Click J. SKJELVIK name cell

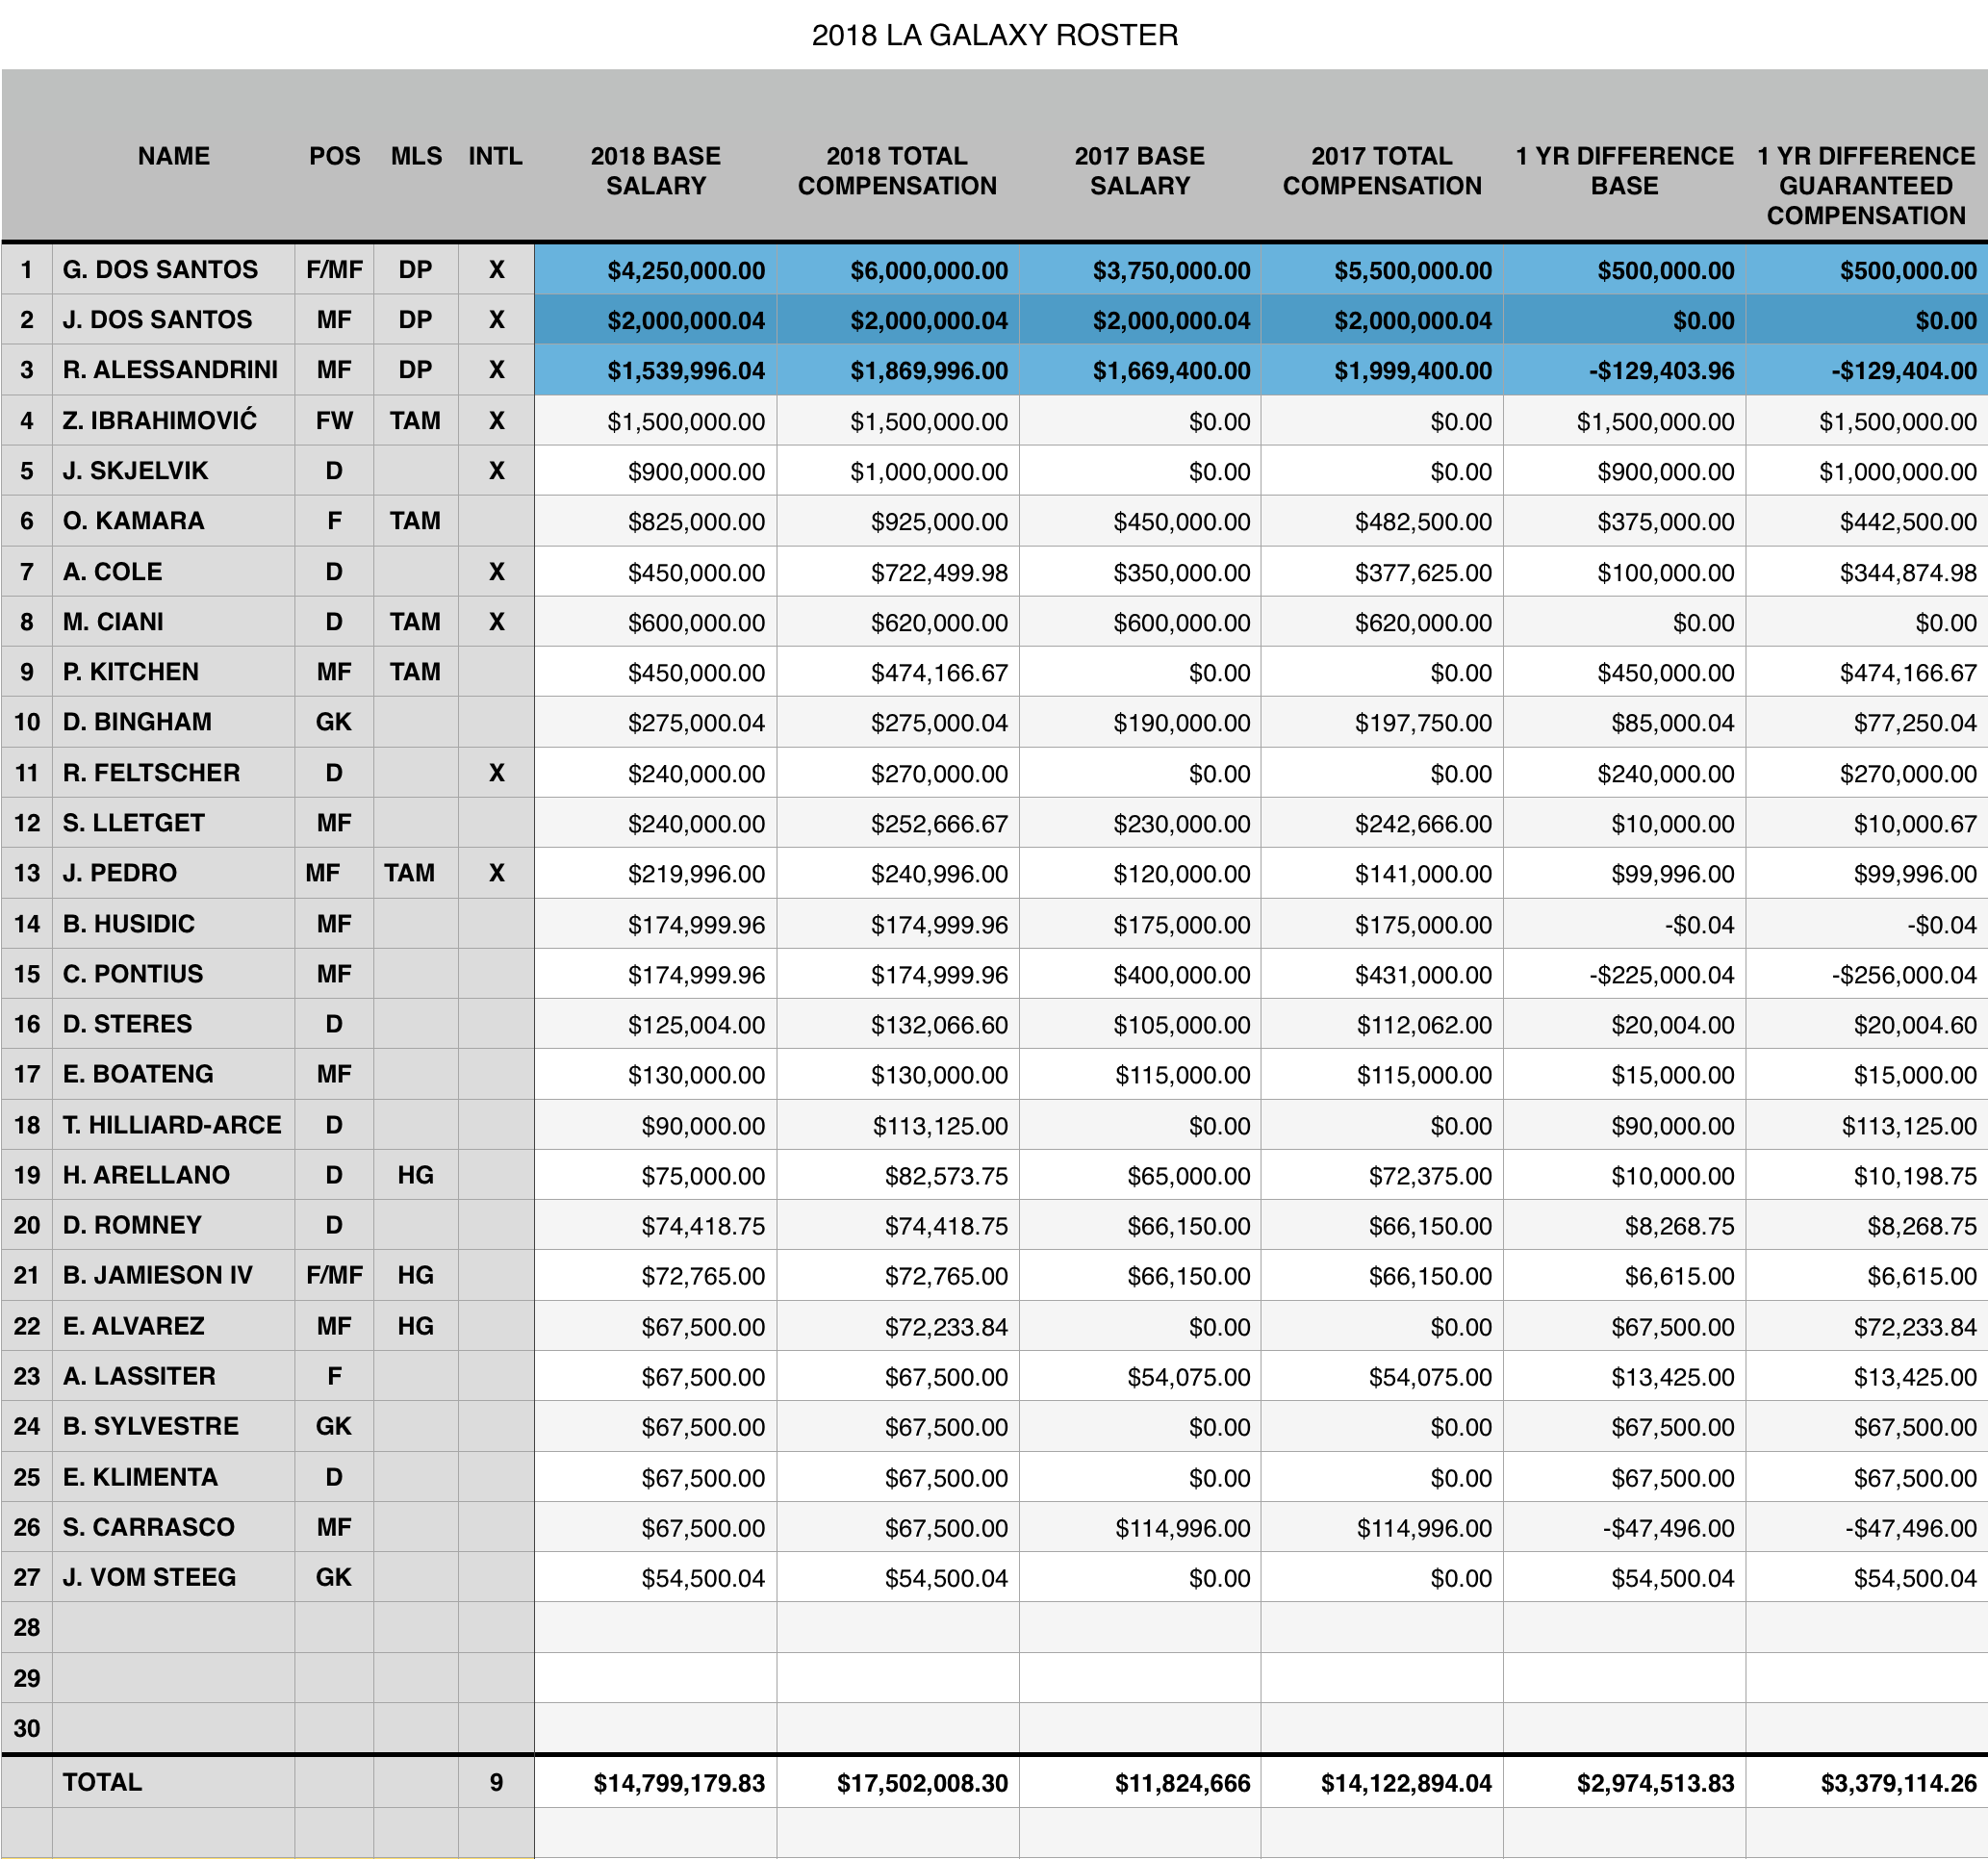pos(174,471)
